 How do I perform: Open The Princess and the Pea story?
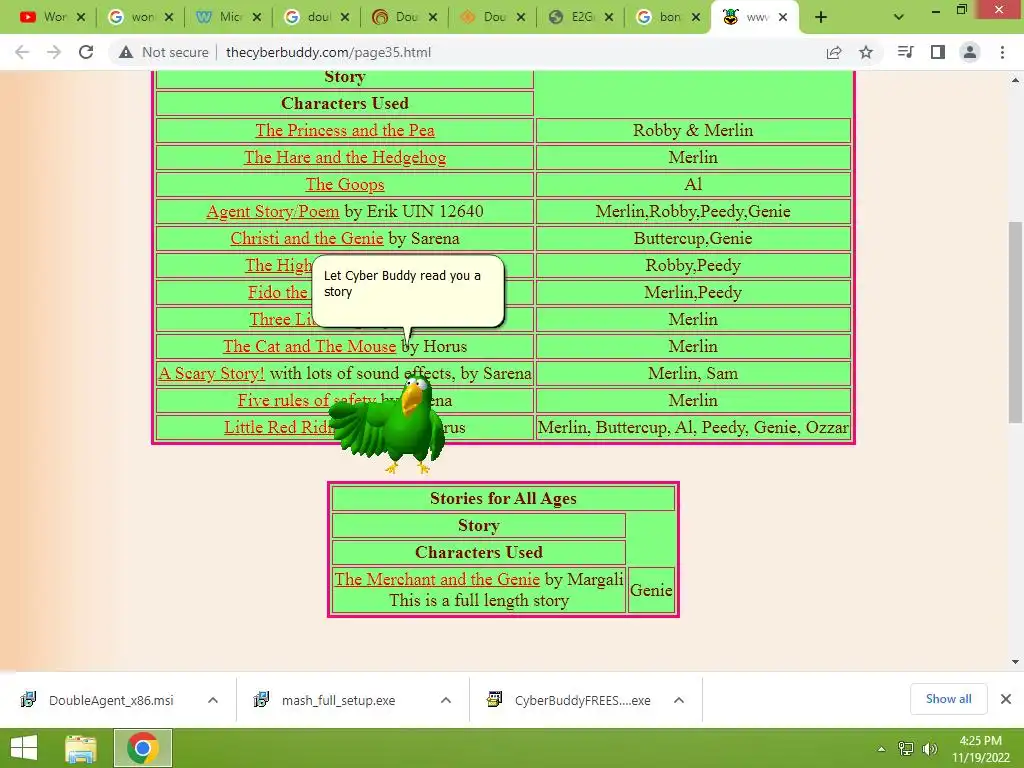pyautogui.click(x=345, y=130)
